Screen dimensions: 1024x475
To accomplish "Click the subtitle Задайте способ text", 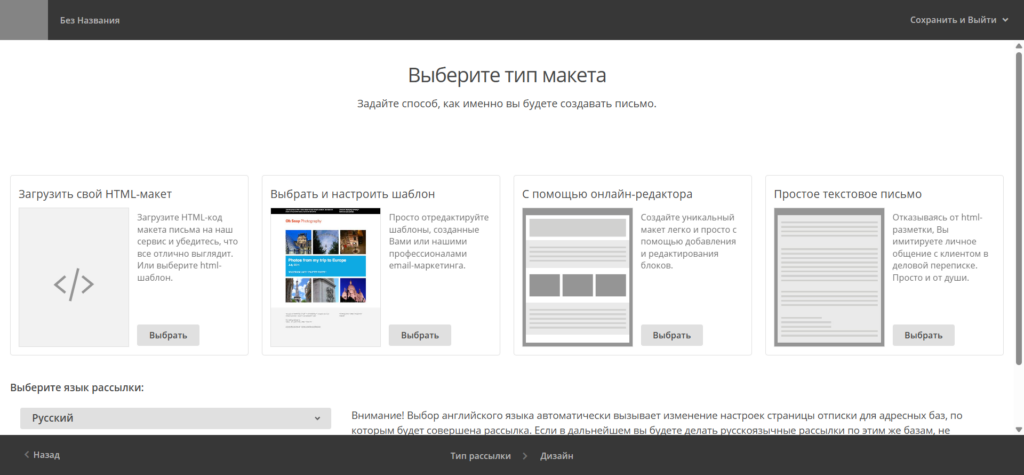I will [507, 103].
